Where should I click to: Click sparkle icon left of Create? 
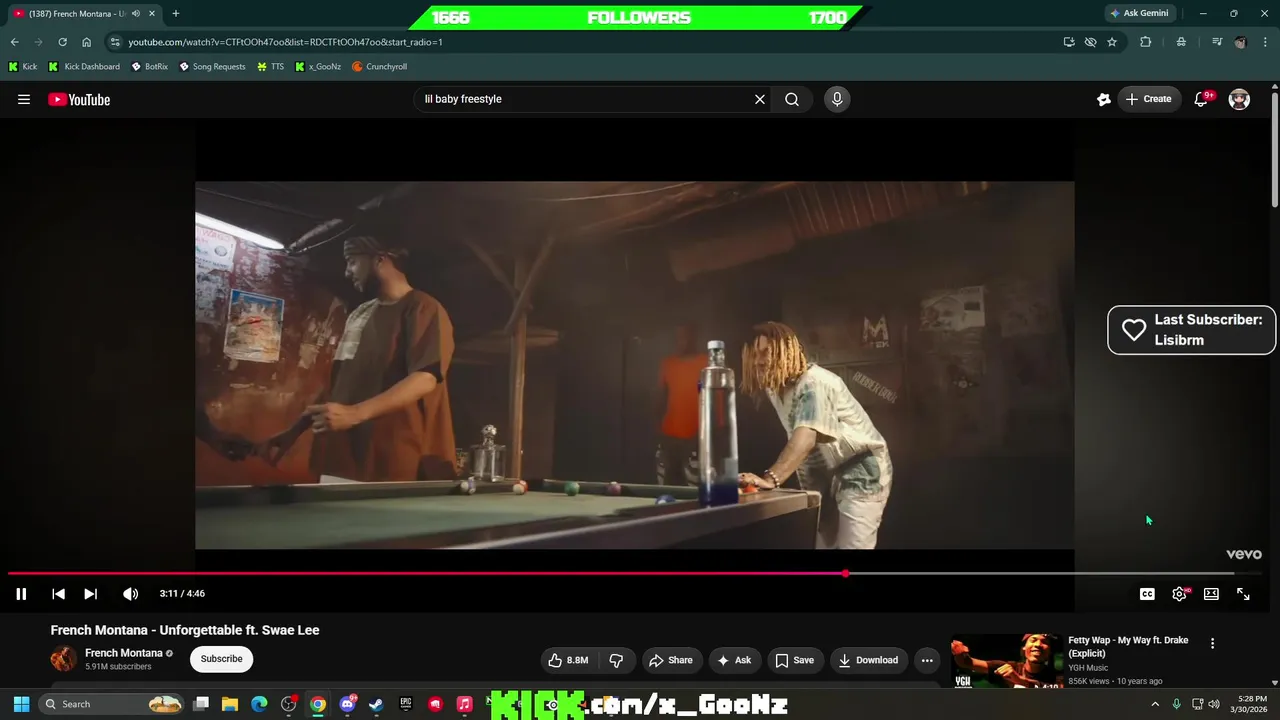1104,99
